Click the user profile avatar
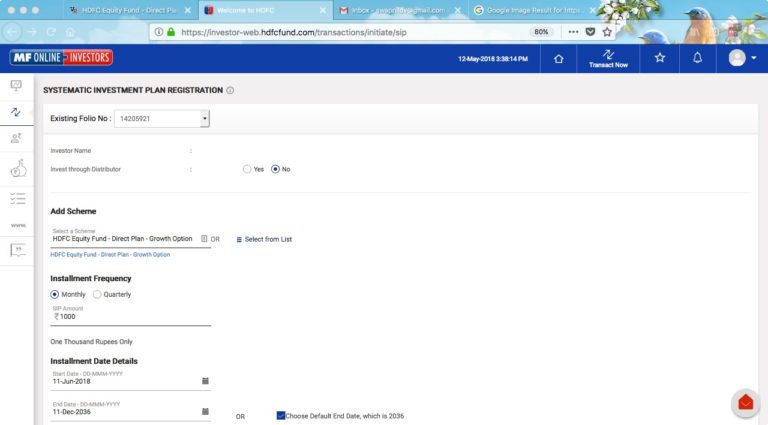This screenshot has width=768, height=425. click(737, 58)
